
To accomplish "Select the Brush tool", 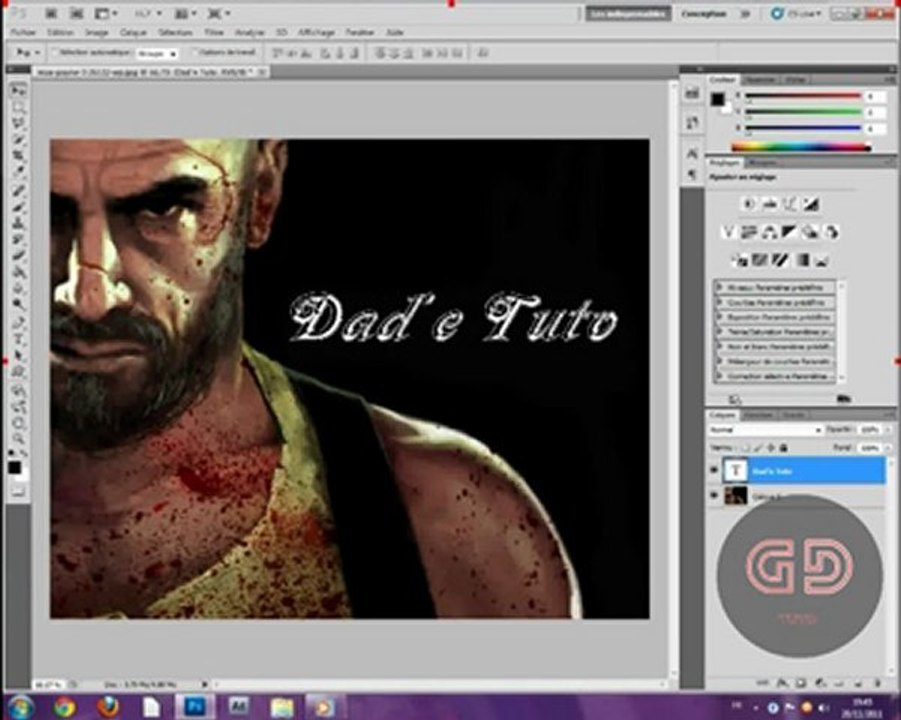I will (x=18, y=206).
